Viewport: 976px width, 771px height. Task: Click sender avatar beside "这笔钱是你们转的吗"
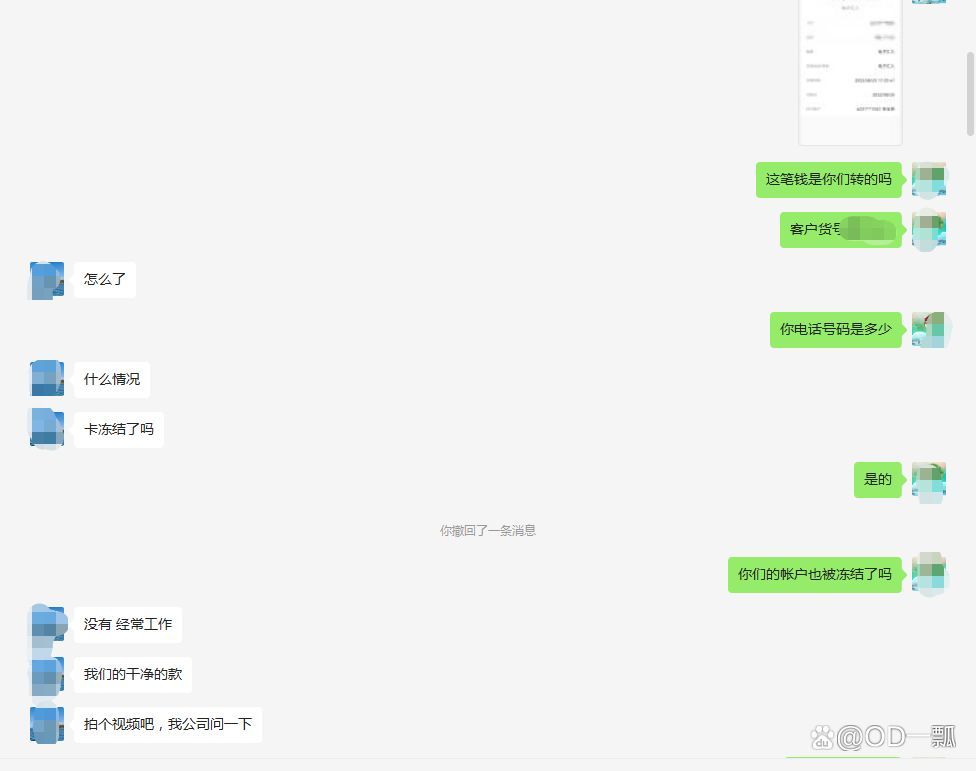tap(929, 180)
